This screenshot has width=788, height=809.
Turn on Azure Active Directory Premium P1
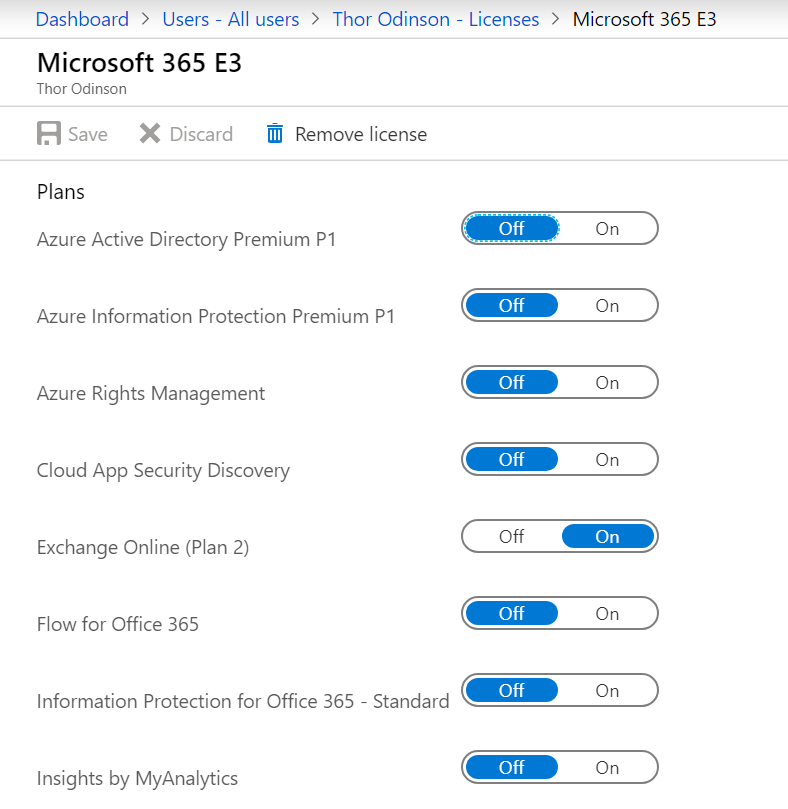click(607, 229)
